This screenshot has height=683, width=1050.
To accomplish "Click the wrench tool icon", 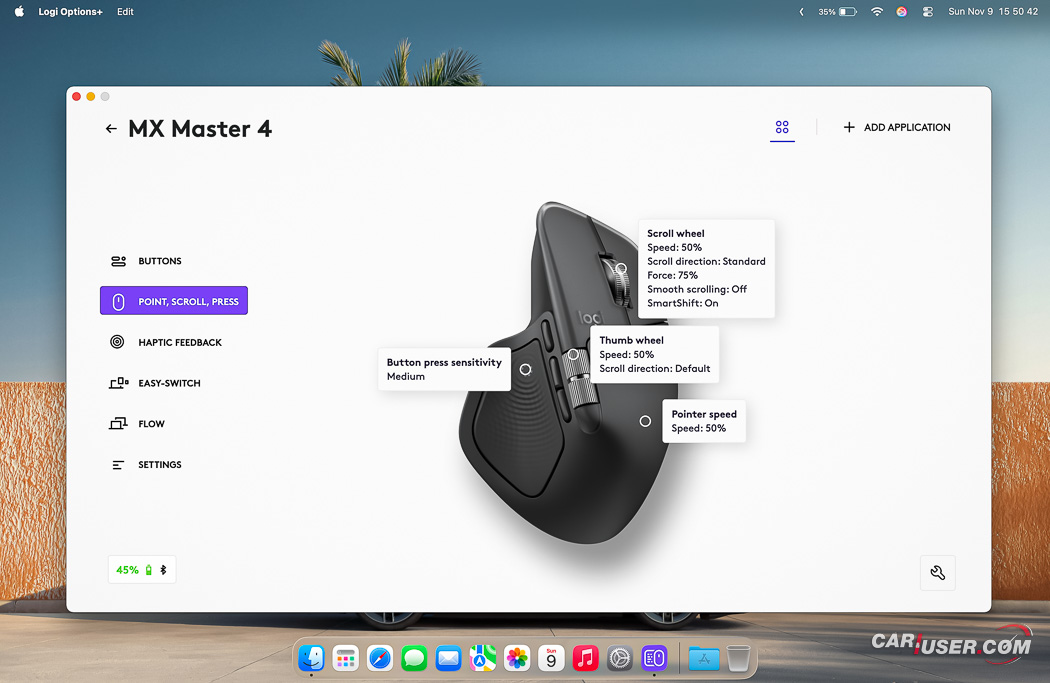I will 937,573.
